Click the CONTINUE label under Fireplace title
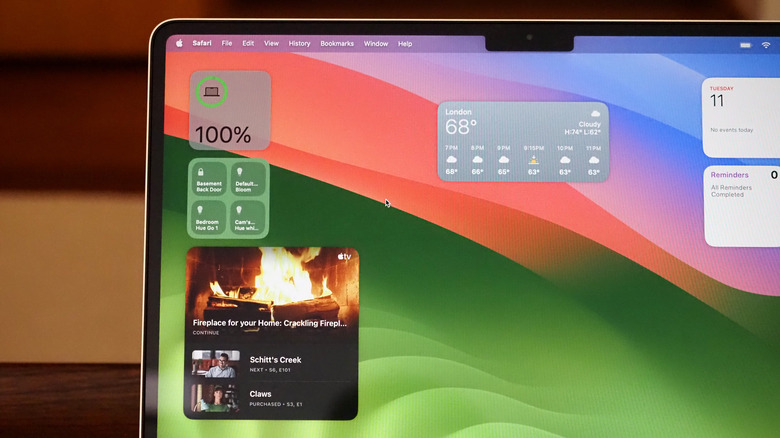This screenshot has height=438, width=780. tap(206, 332)
